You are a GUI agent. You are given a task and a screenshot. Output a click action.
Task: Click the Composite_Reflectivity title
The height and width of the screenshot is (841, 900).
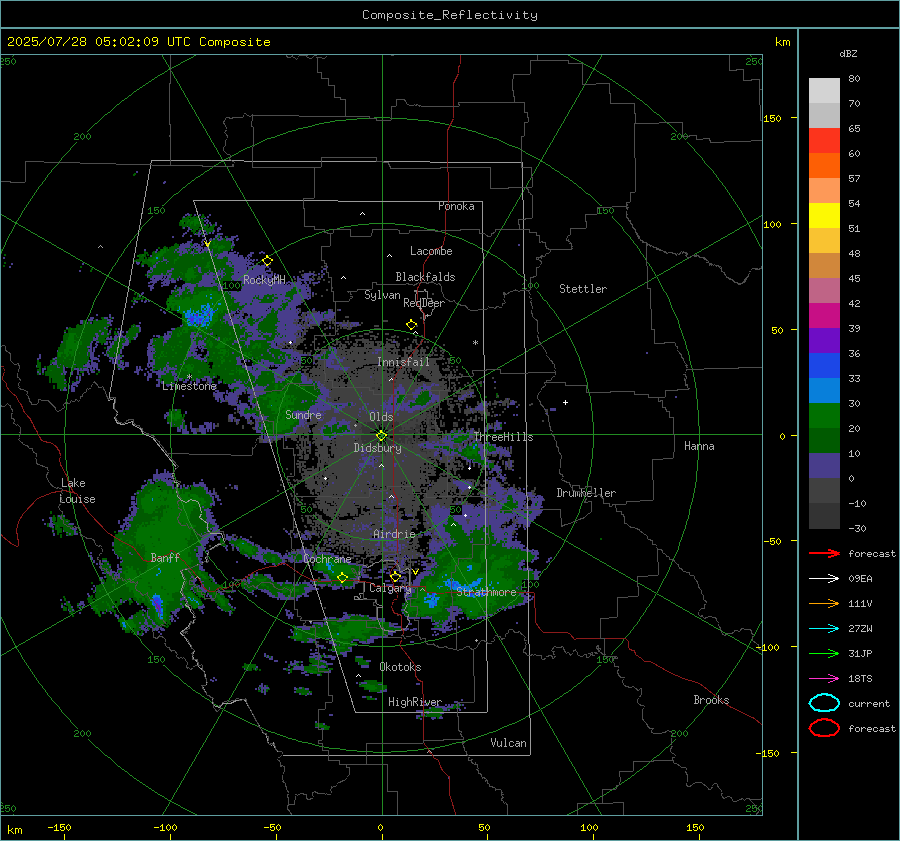tap(449, 15)
